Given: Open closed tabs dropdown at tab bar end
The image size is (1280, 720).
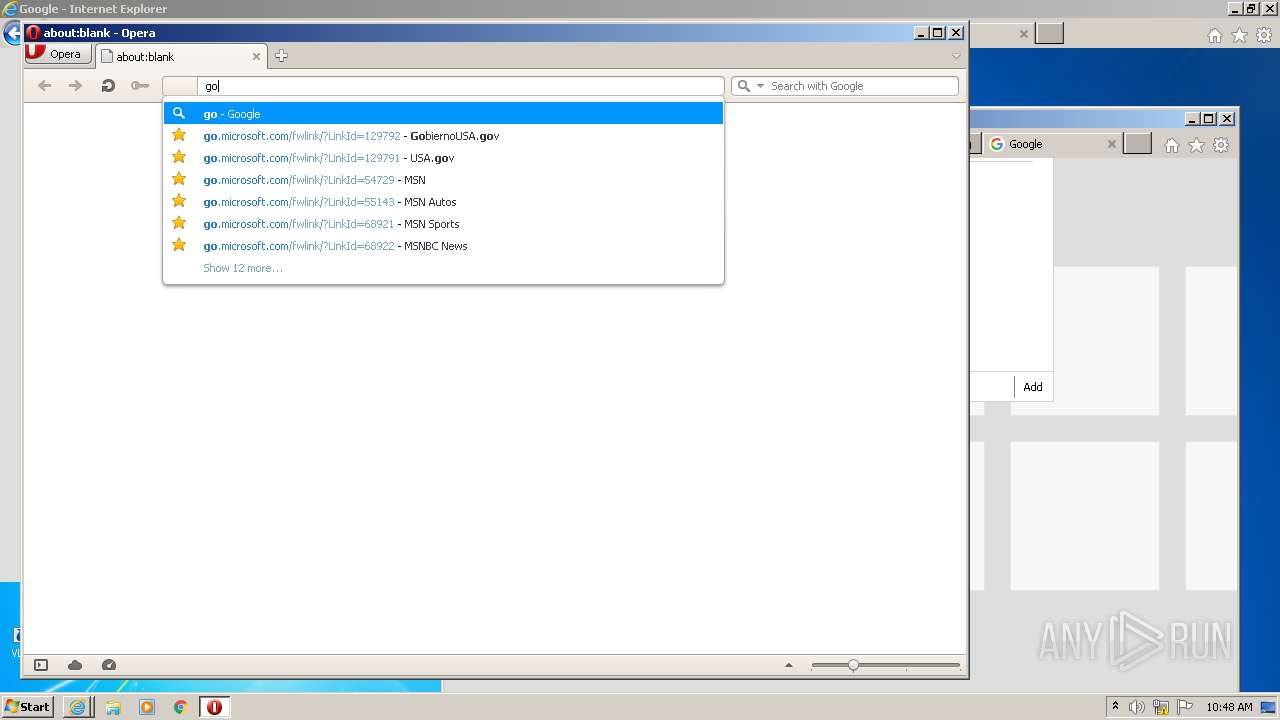Looking at the screenshot, I should point(956,56).
